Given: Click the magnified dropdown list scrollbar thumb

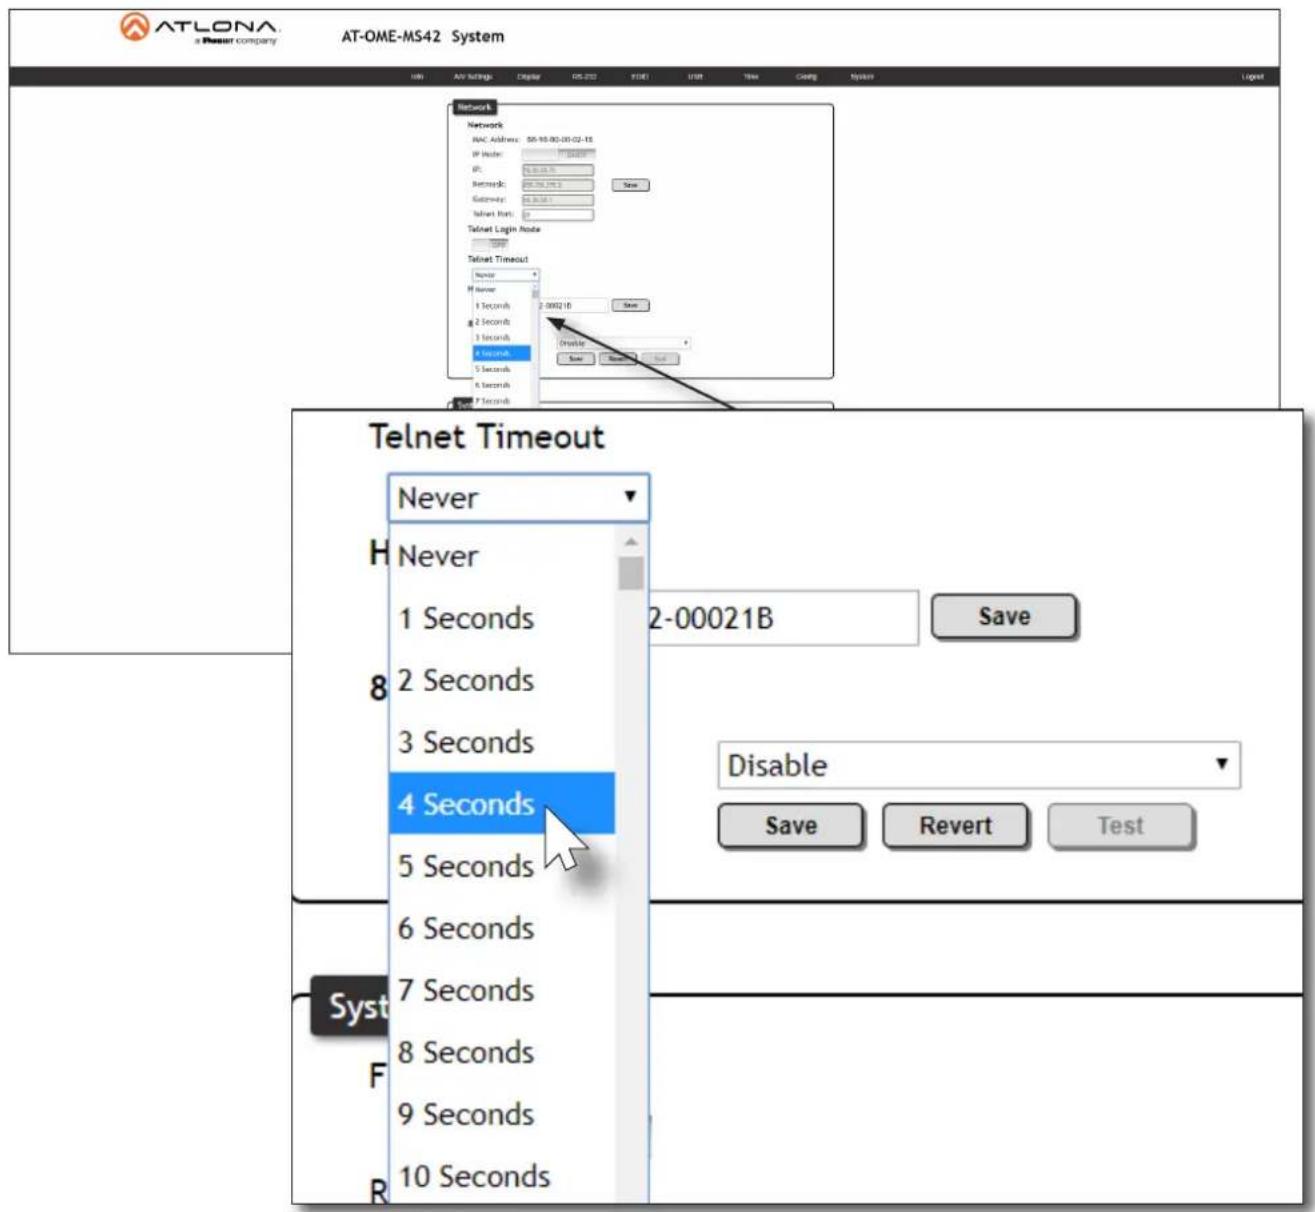Looking at the screenshot, I should (x=631, y=574).
